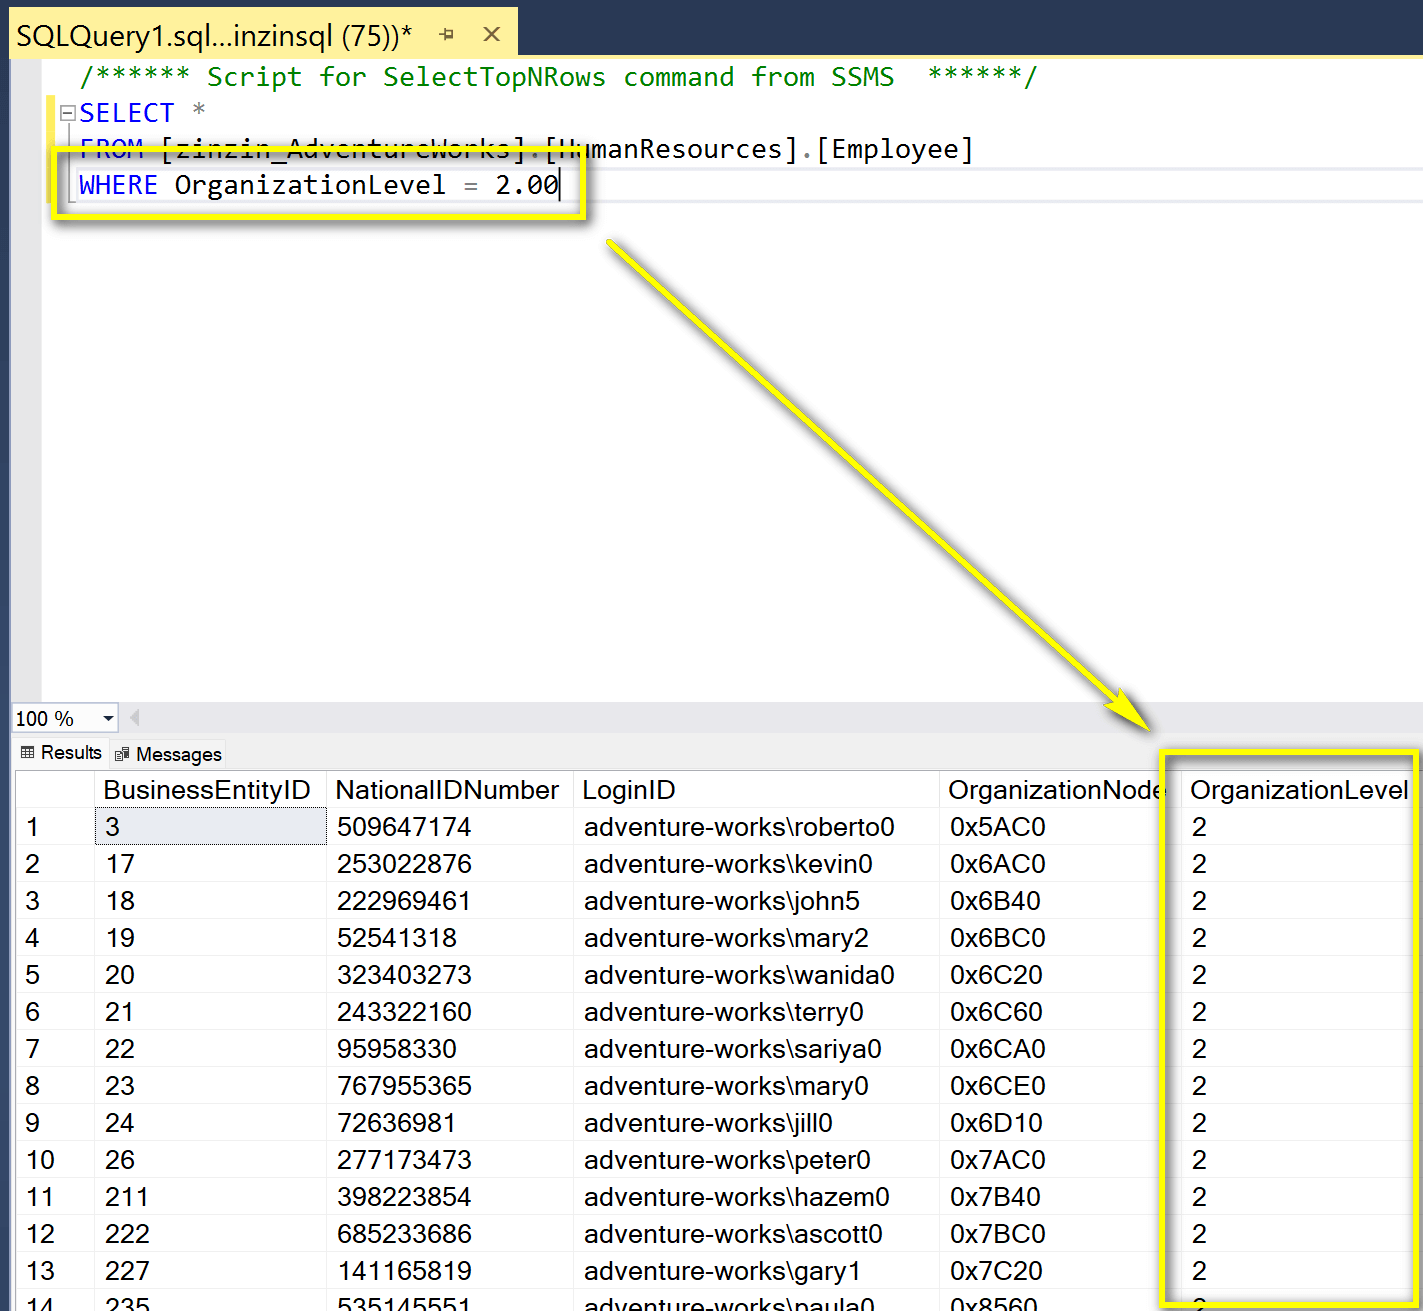Click the value 2.00 in query
Image resolution: width=1423 pixels, height=1311 pixels.
527,185
